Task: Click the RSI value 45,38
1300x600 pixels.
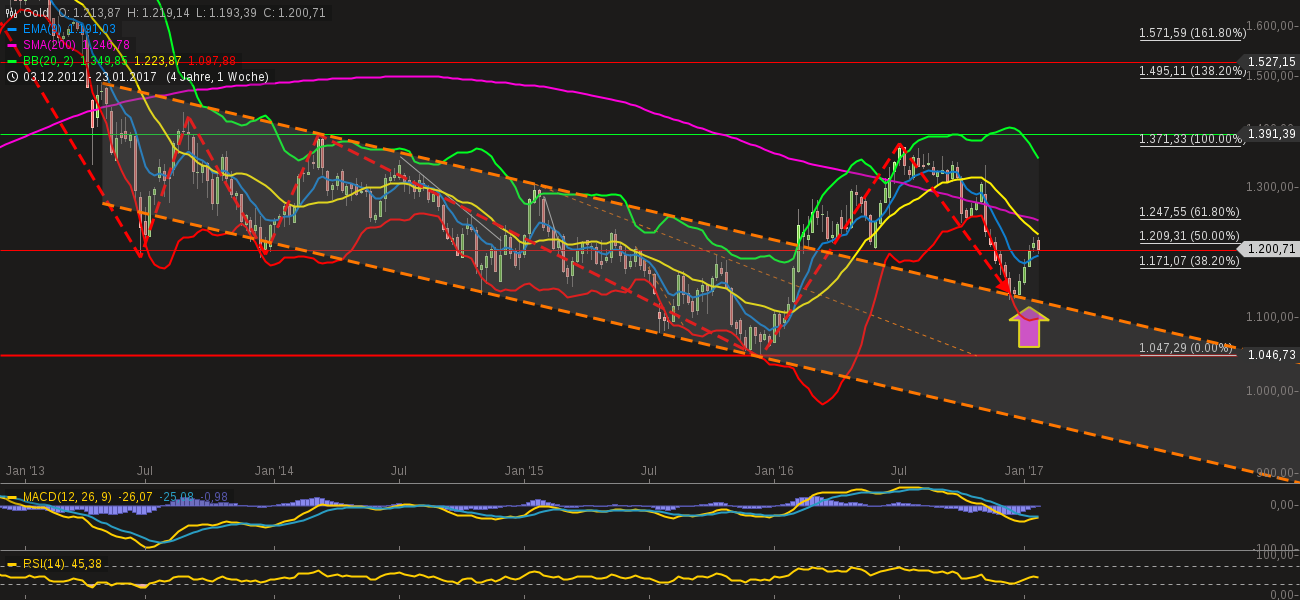Action: click(88, 564)
